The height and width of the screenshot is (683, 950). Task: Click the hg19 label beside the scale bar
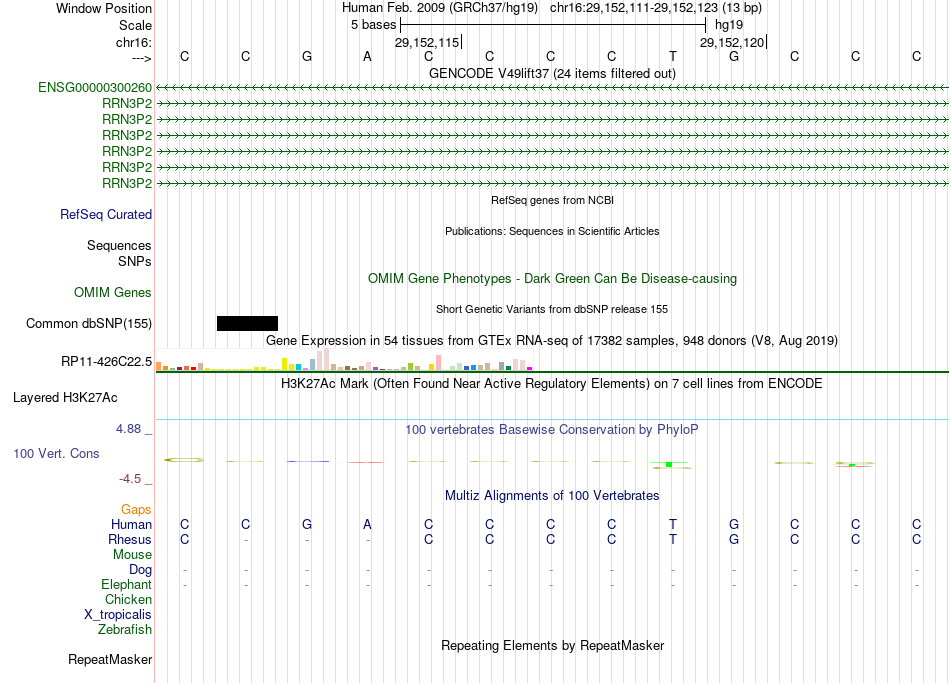(729, 25)
